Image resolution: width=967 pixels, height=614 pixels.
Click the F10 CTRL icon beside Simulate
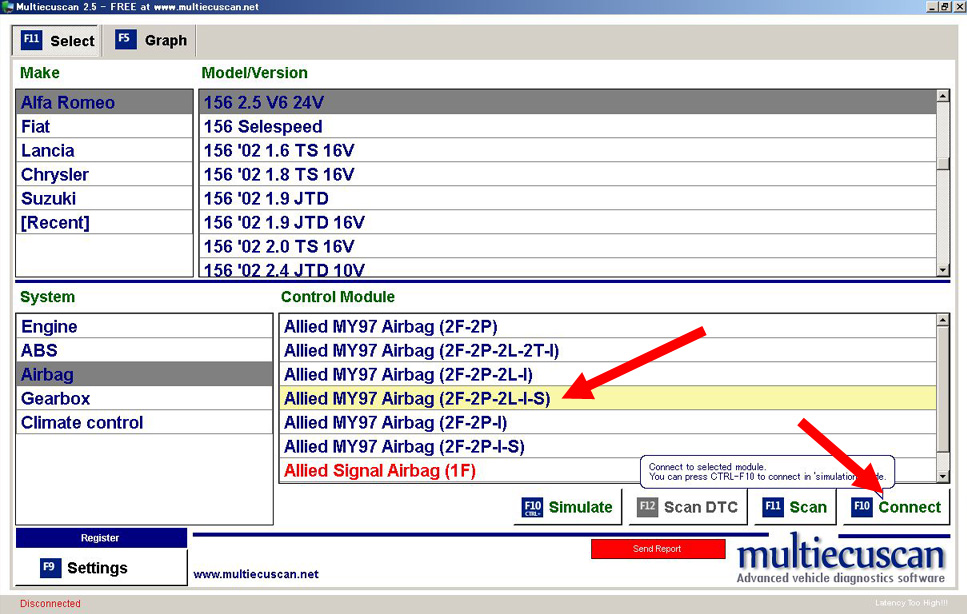(x=532, y=507)
